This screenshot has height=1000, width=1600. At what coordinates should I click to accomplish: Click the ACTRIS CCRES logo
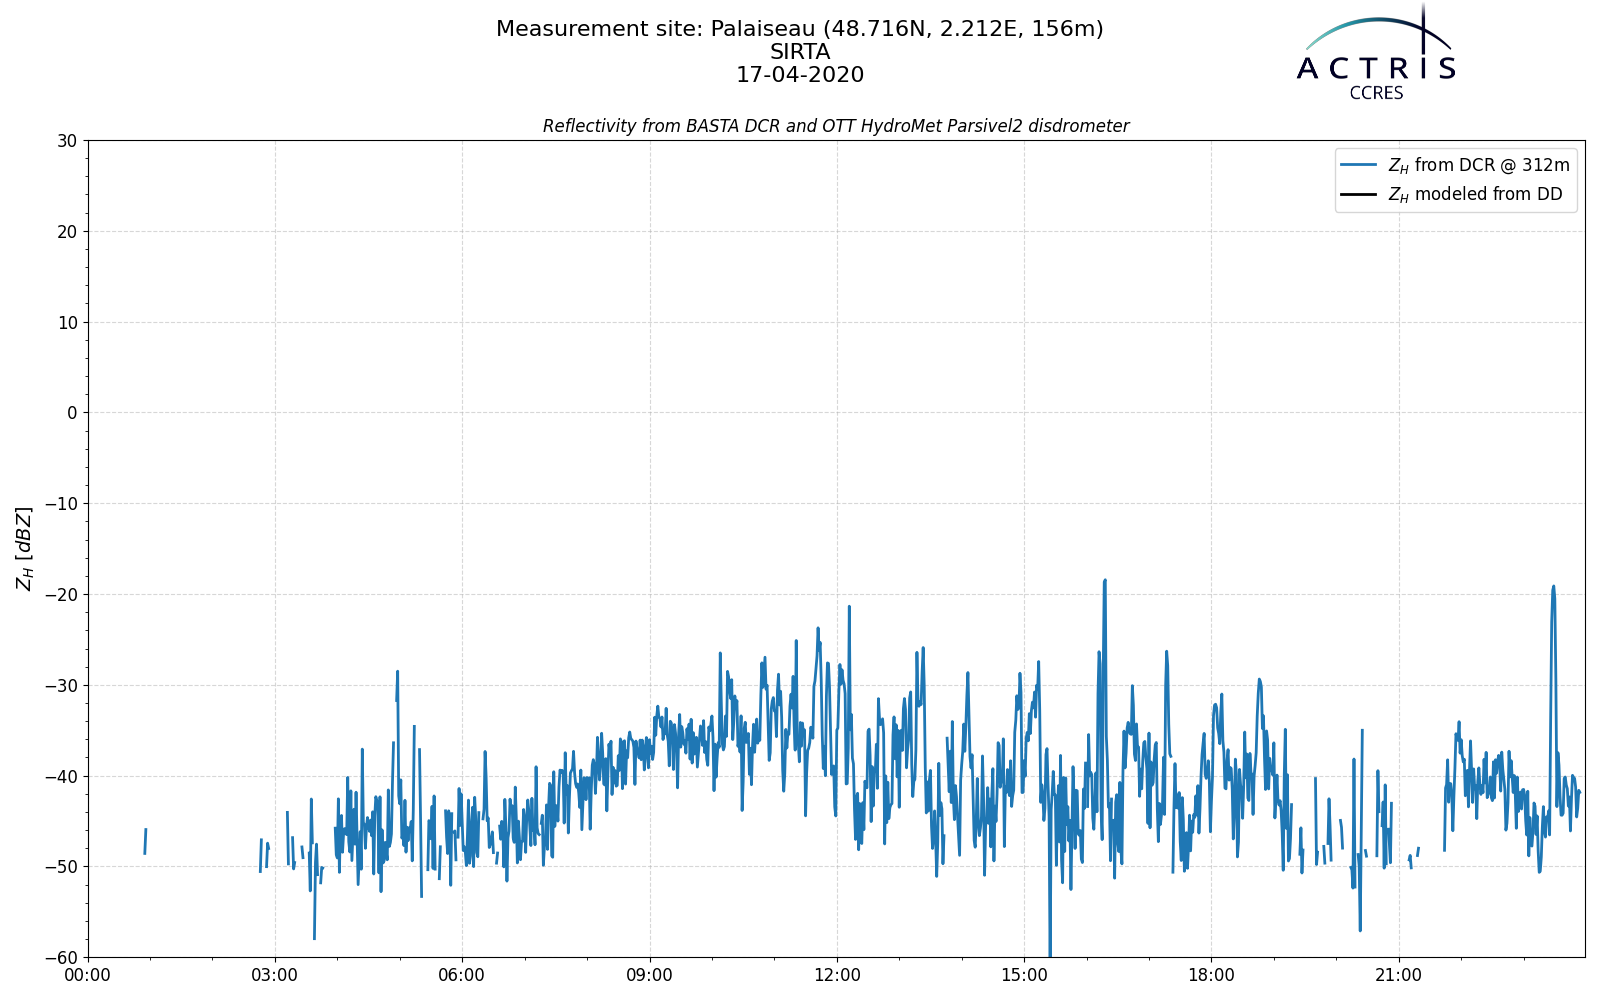[1376, 52]
